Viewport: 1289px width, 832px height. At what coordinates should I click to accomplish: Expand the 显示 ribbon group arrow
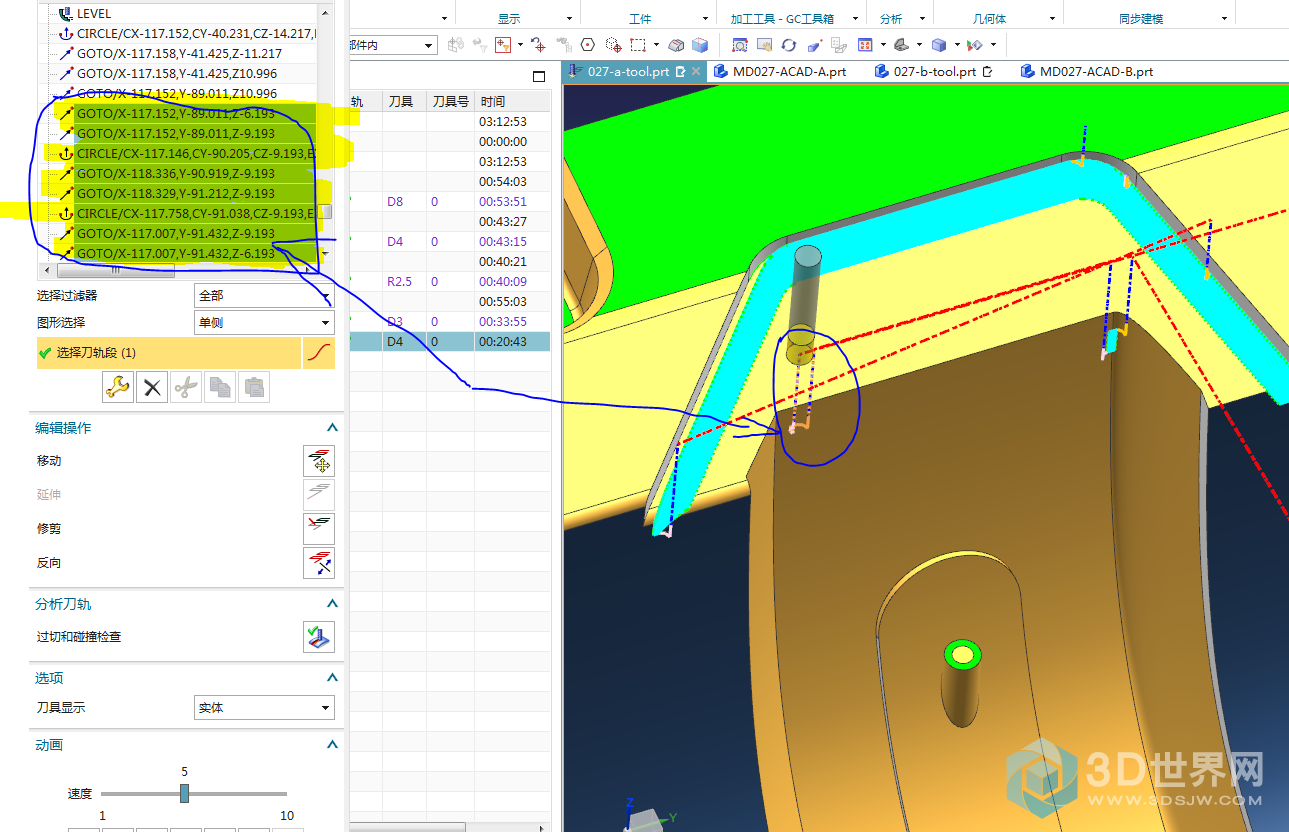pyautogui.click(x=569, y=19)
